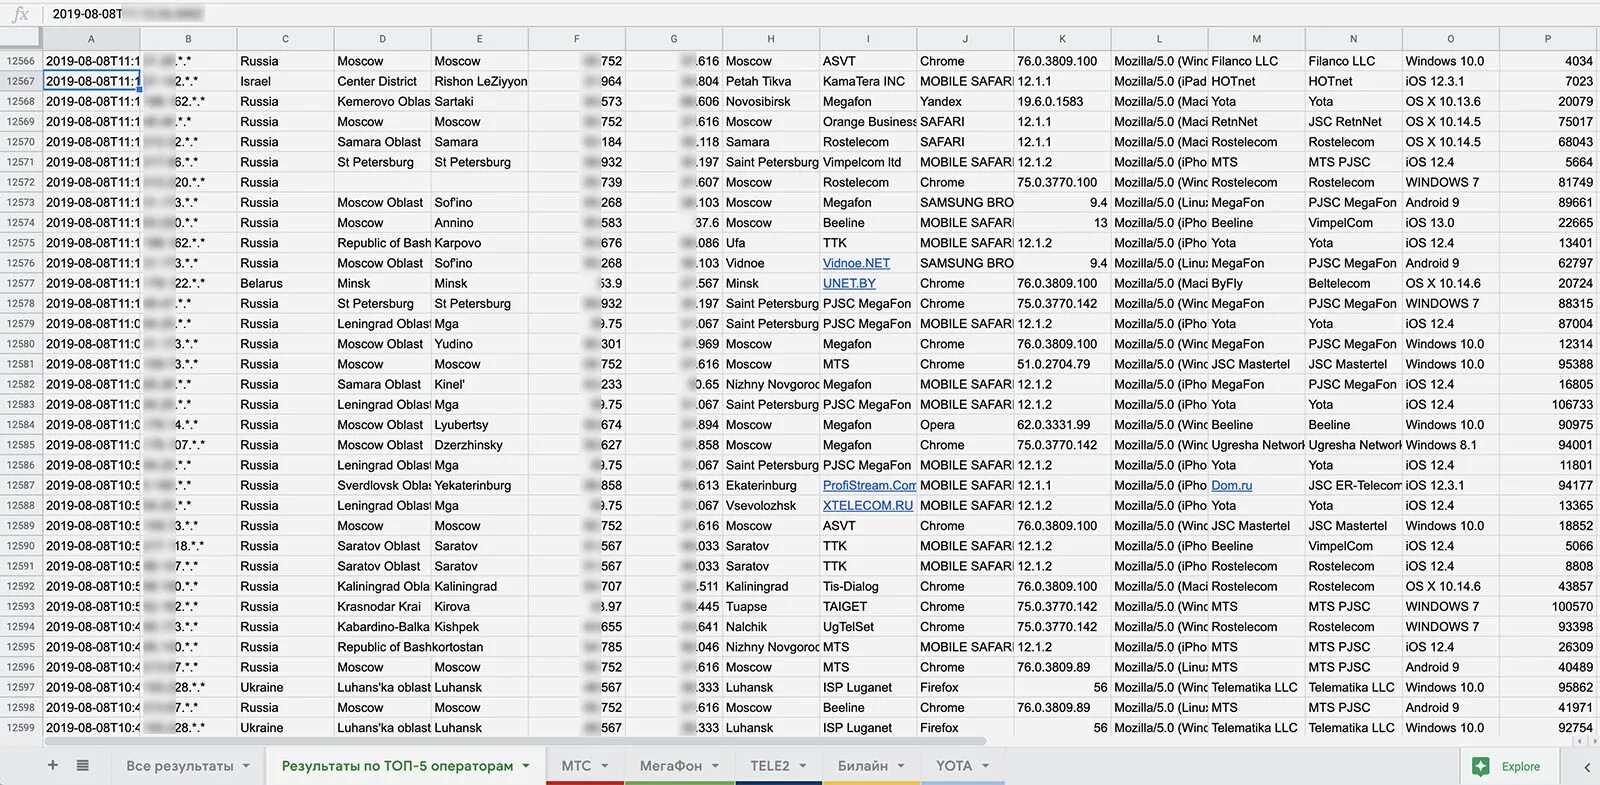
Task: Select row header 12566
Action: (21, 61)
